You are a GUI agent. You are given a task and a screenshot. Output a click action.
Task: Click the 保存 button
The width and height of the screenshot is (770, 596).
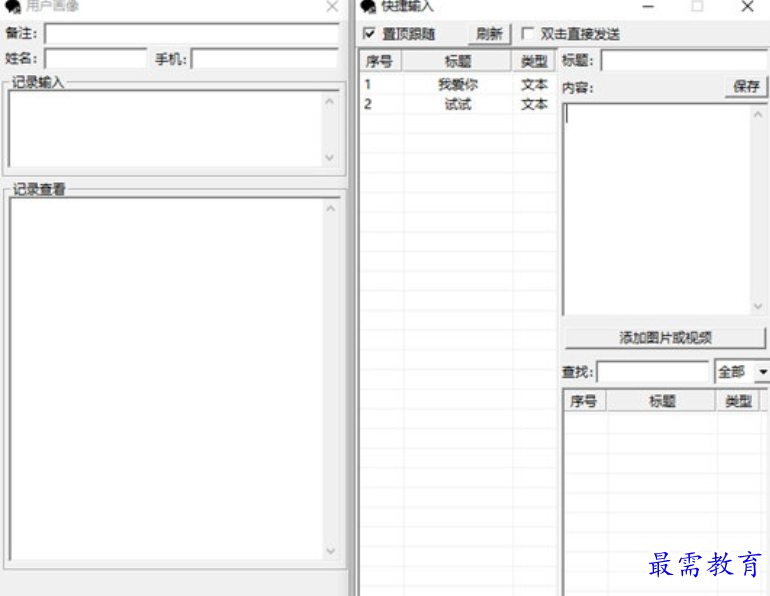click(746, 87)
